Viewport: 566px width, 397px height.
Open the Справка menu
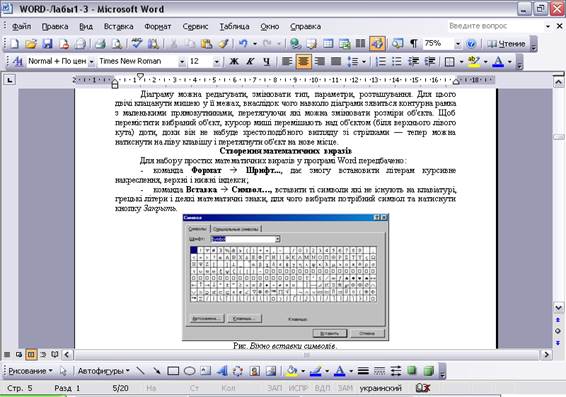pos(305,26)
